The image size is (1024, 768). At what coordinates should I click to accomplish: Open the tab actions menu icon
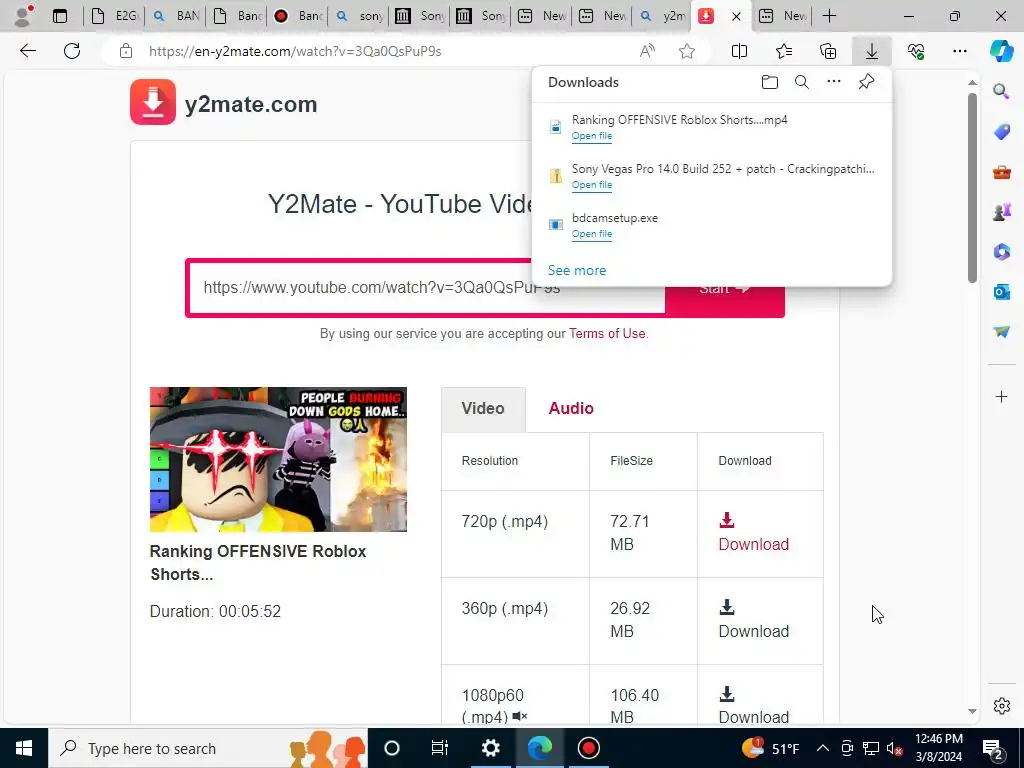60,16
